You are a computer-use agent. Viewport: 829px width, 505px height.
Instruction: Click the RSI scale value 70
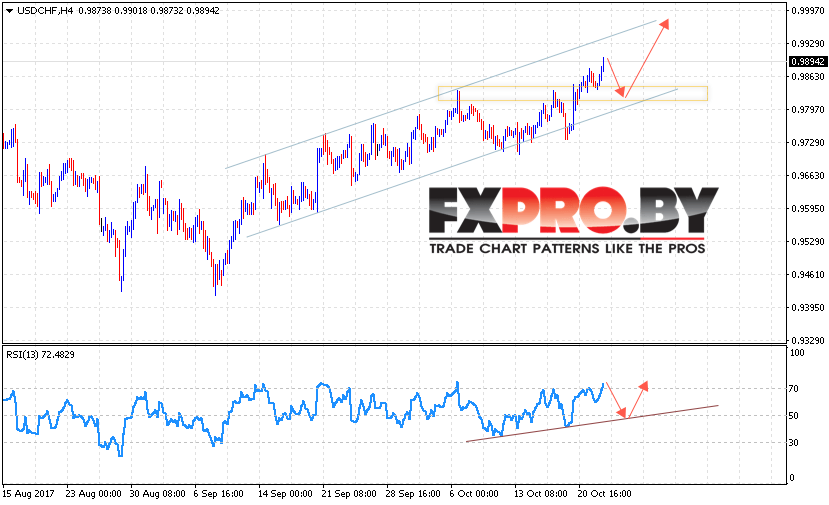pos(794,389)
